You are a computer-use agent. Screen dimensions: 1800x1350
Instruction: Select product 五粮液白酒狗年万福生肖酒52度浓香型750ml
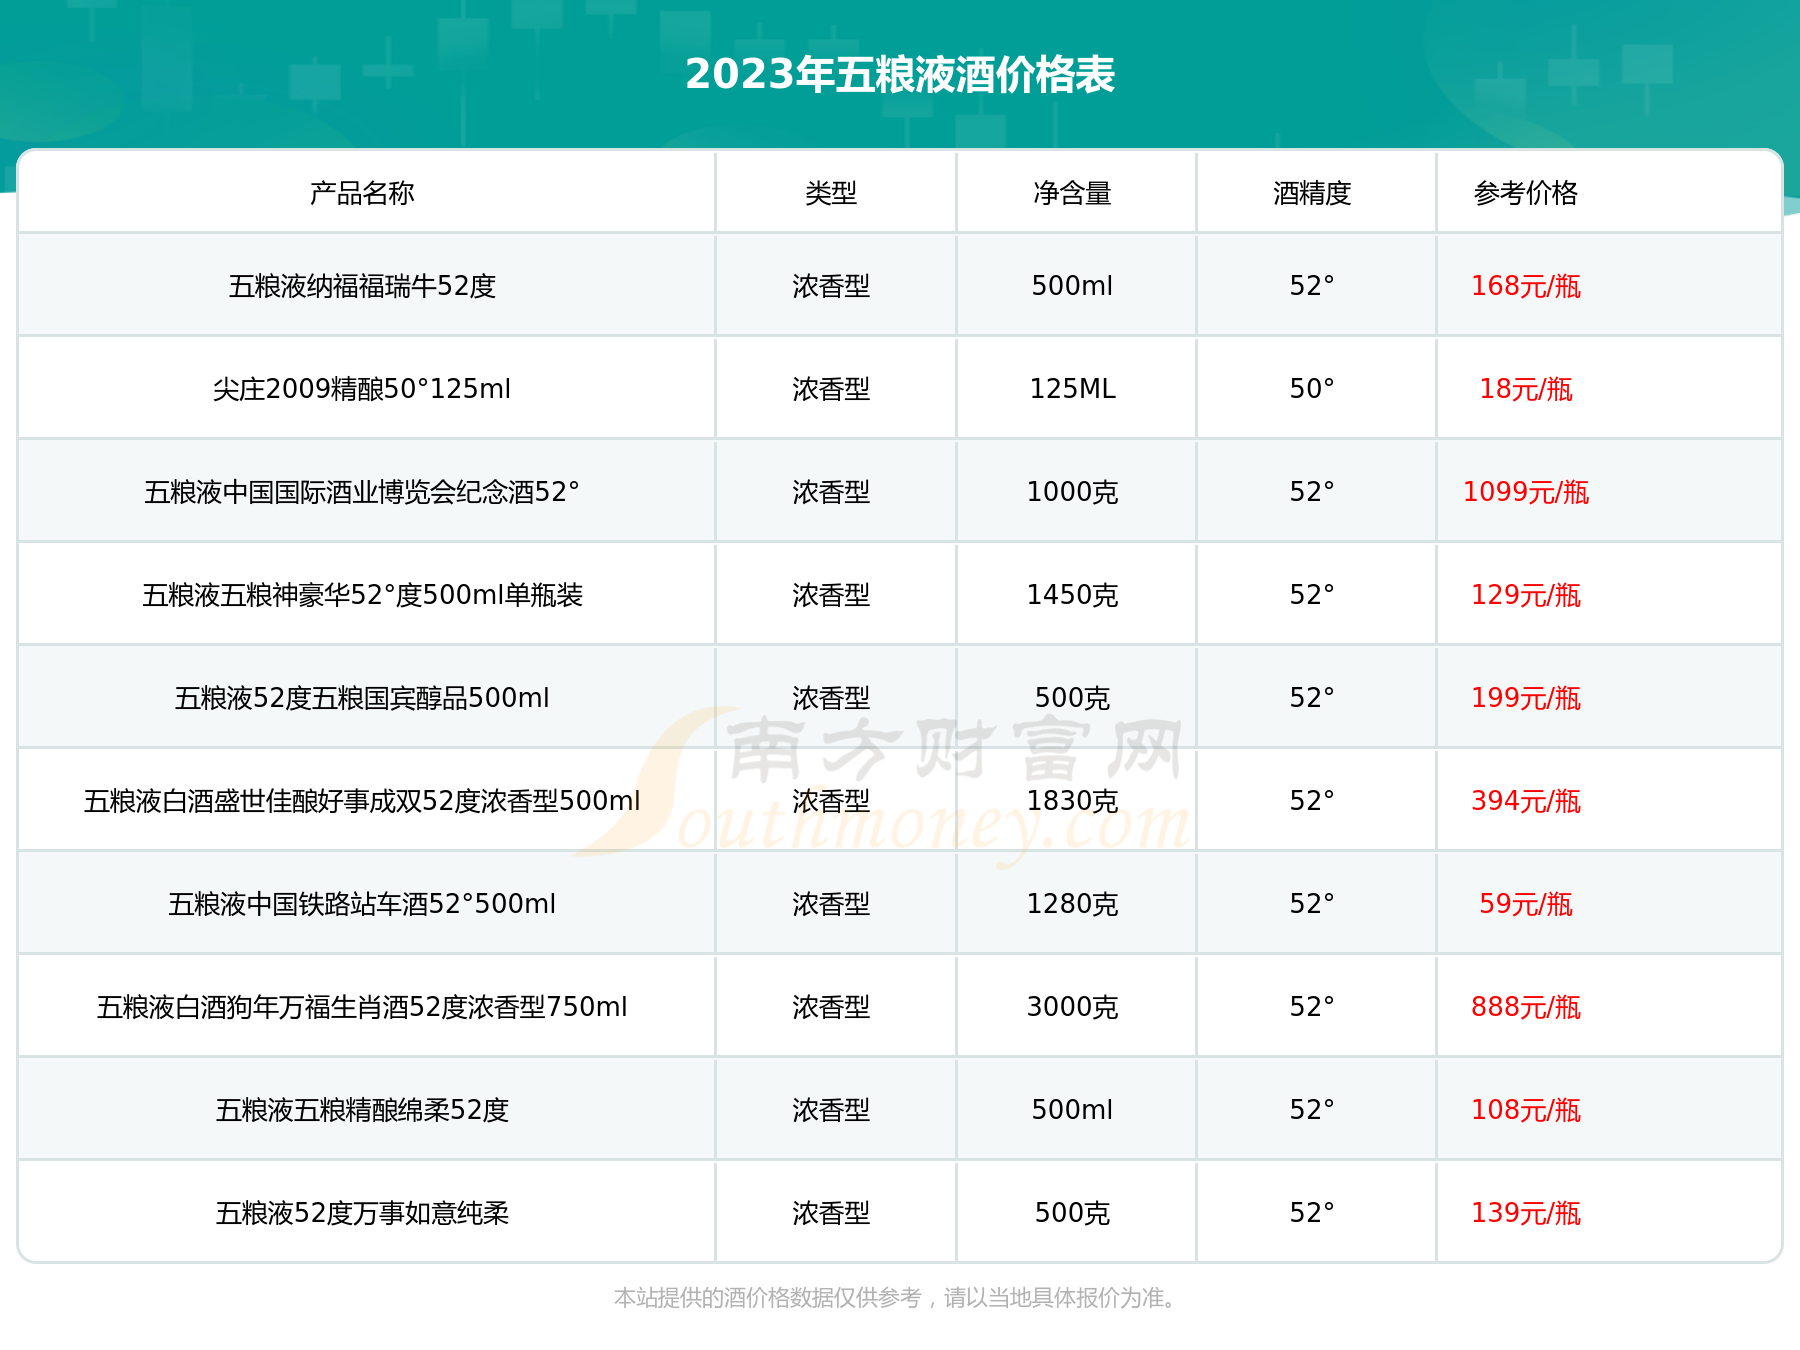coord(362,1007)
